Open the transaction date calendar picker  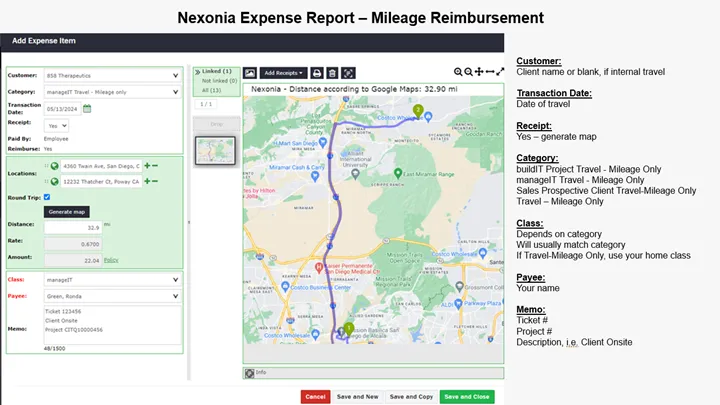(87, 109)
